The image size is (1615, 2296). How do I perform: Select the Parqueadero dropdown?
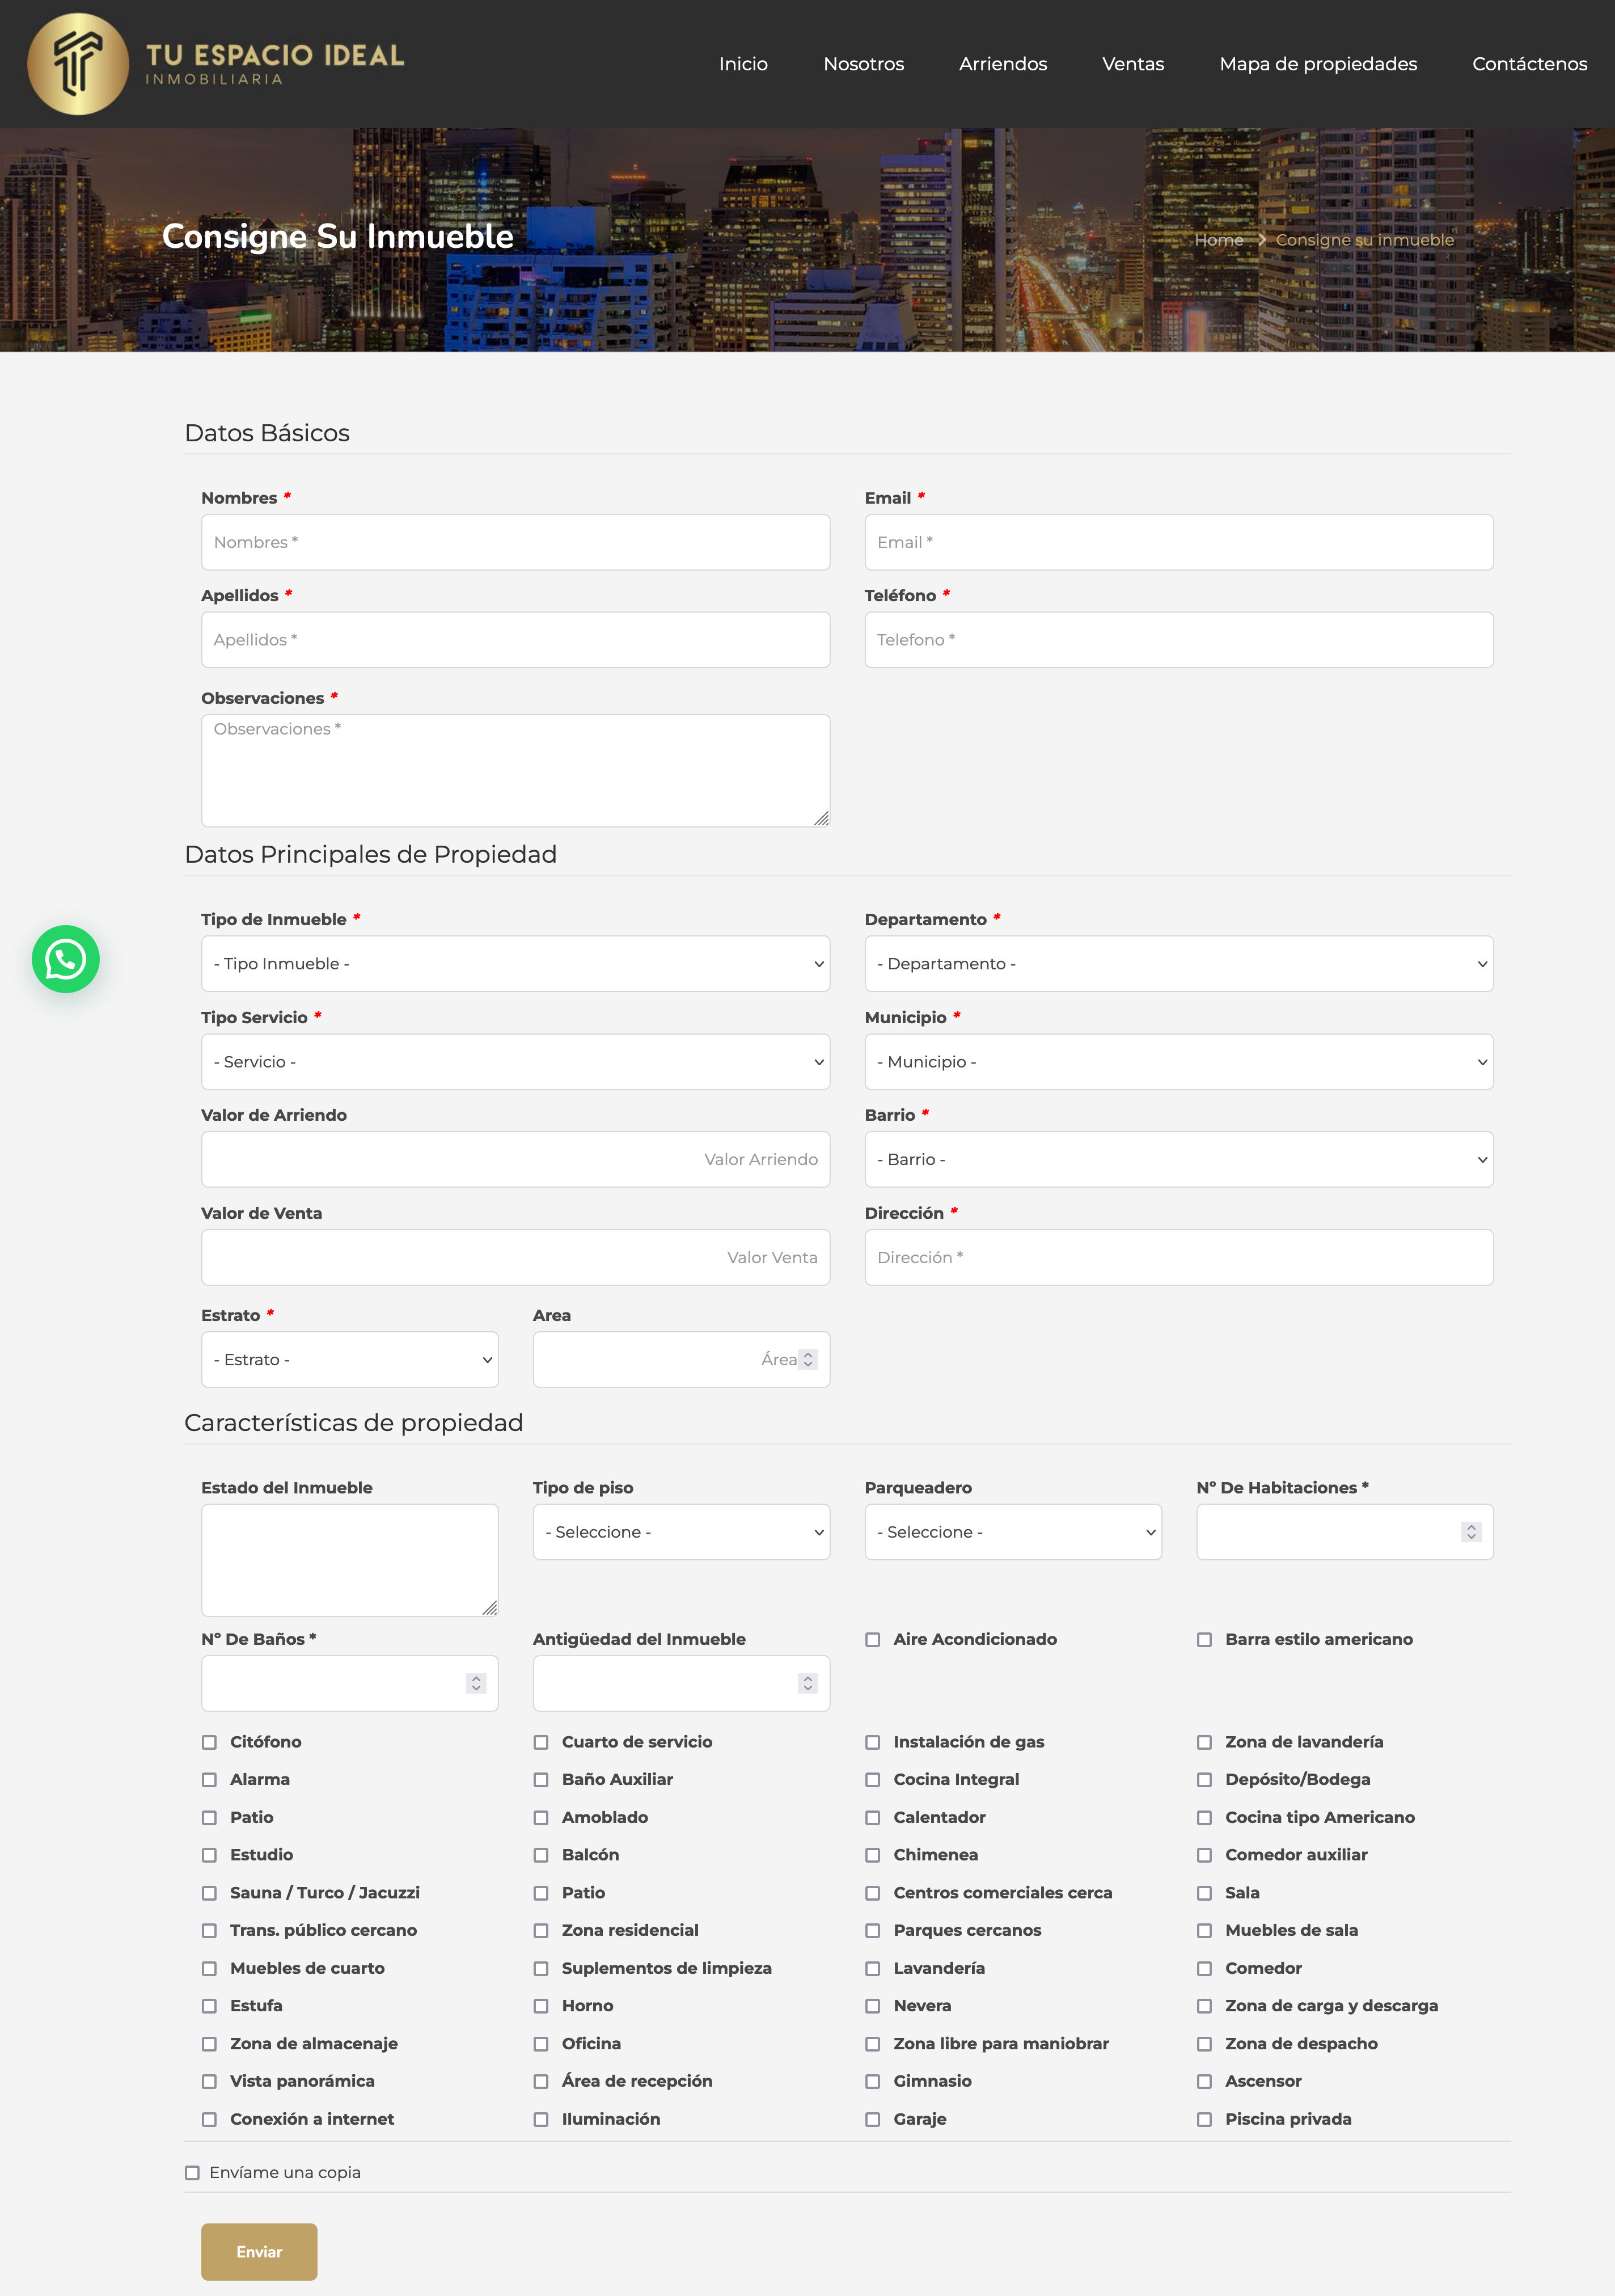coord(1012,1532)
